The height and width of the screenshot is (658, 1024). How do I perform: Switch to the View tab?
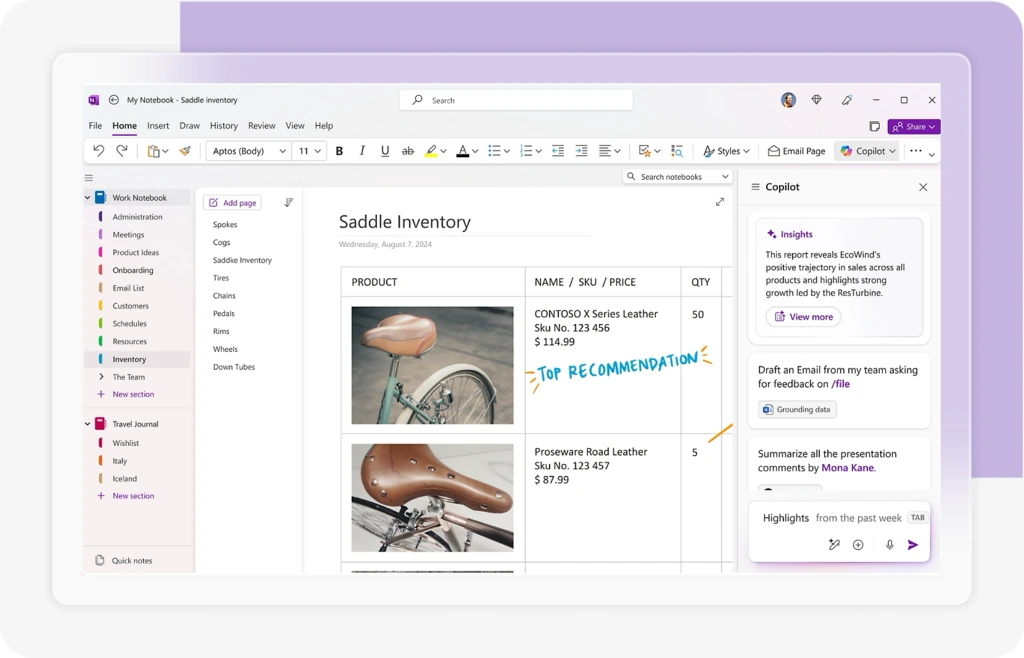[x=295, y=125]
